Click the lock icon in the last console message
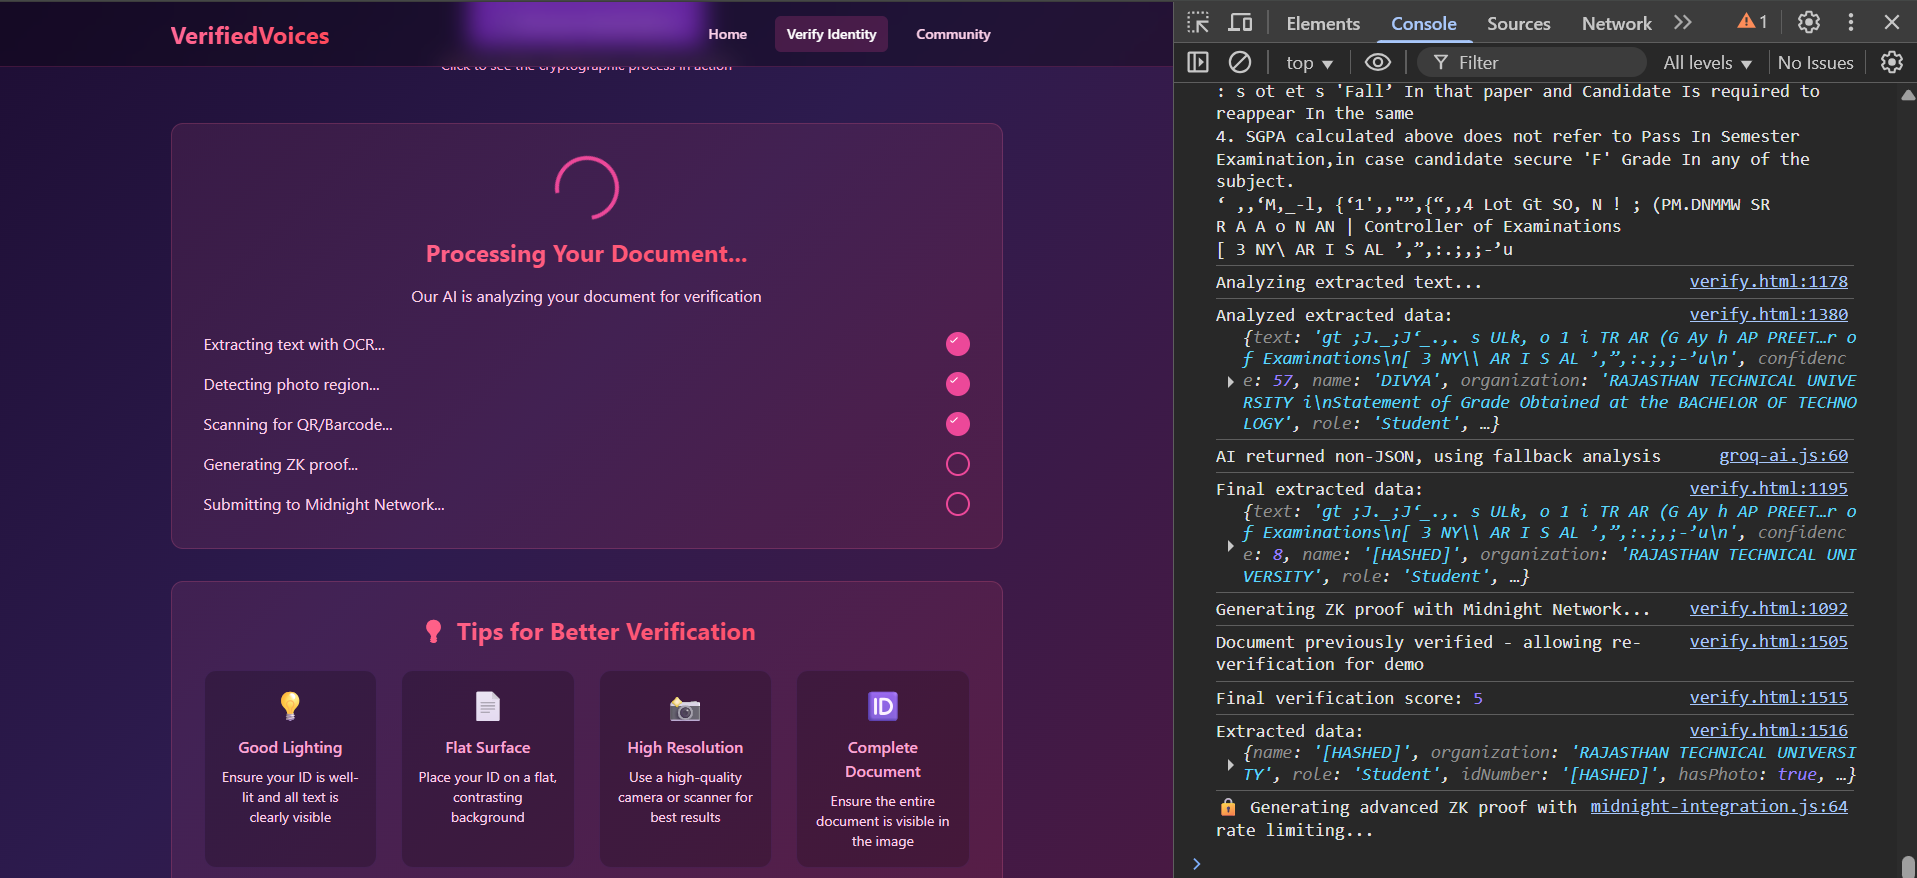This screenshot has width=1917, height=878. point(1228,807)
